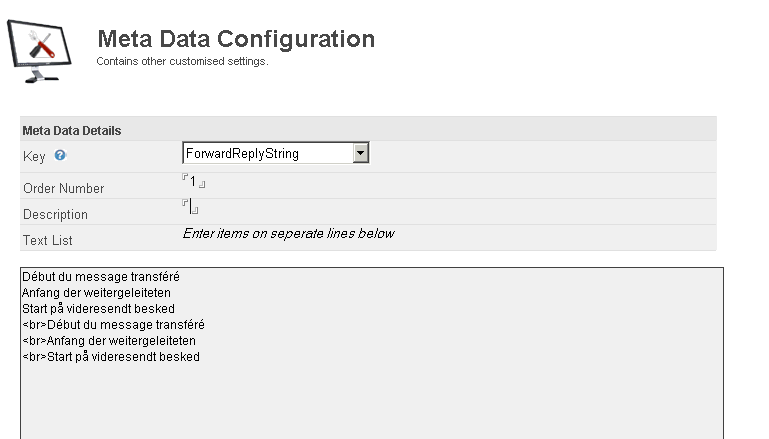Open the blue help icon beside Key
This screenshot has height=439, width=769.
click(x=60, y=155)
